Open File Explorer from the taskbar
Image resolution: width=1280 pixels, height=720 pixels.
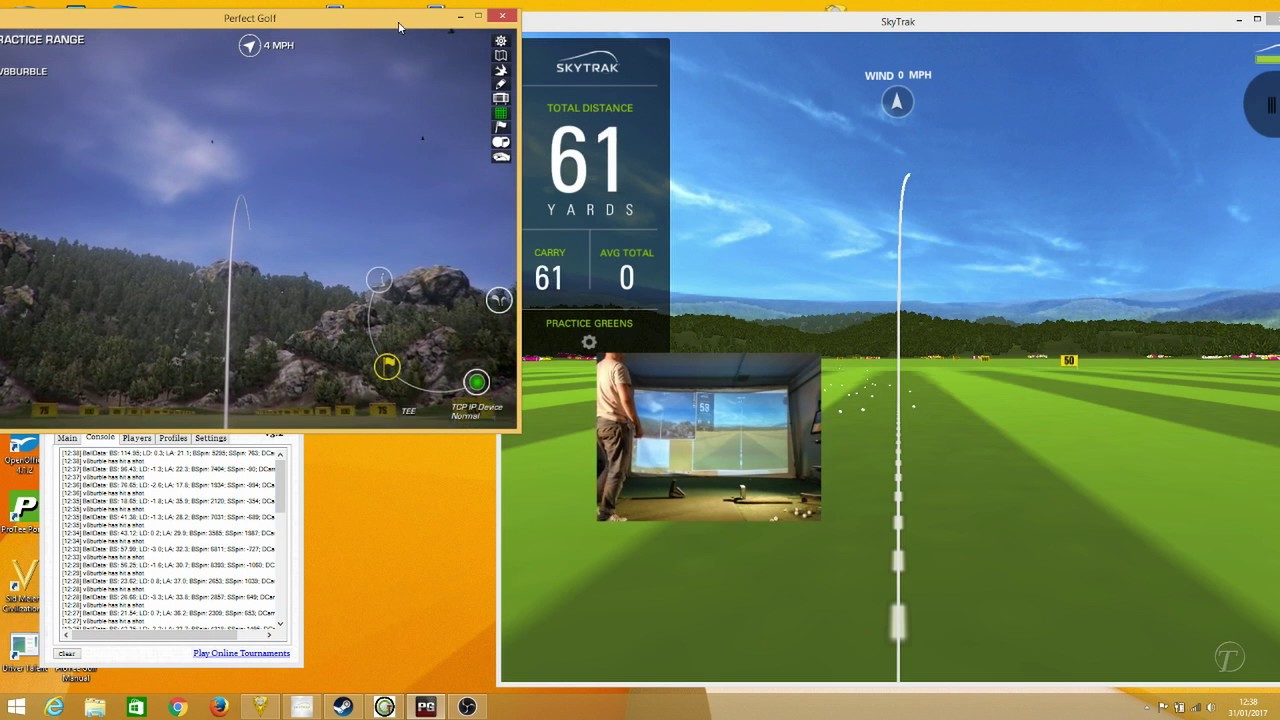click(95, 707)
